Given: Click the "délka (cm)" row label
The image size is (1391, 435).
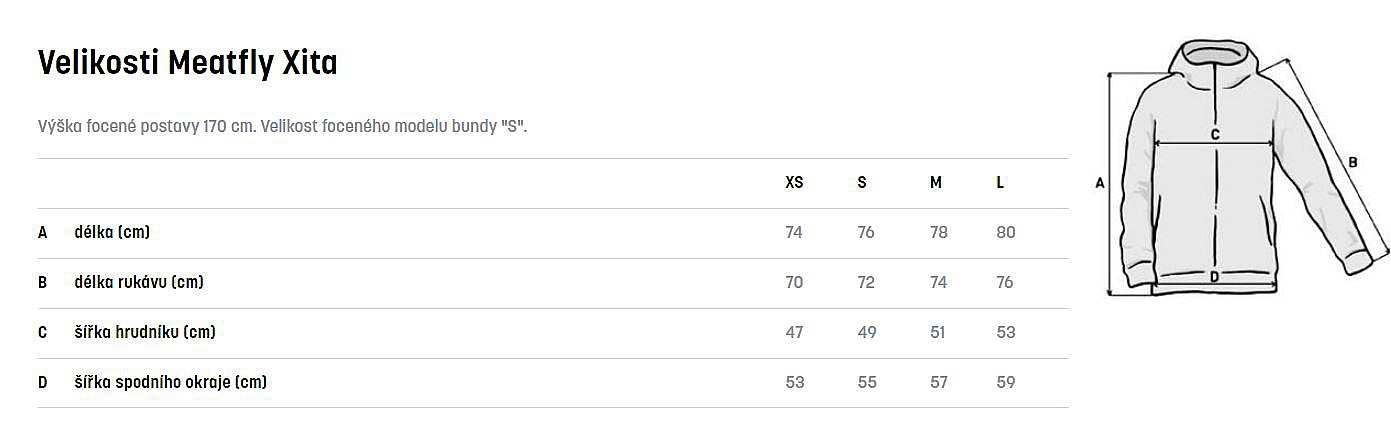Looking at the screenshot, I should [112, 233].
